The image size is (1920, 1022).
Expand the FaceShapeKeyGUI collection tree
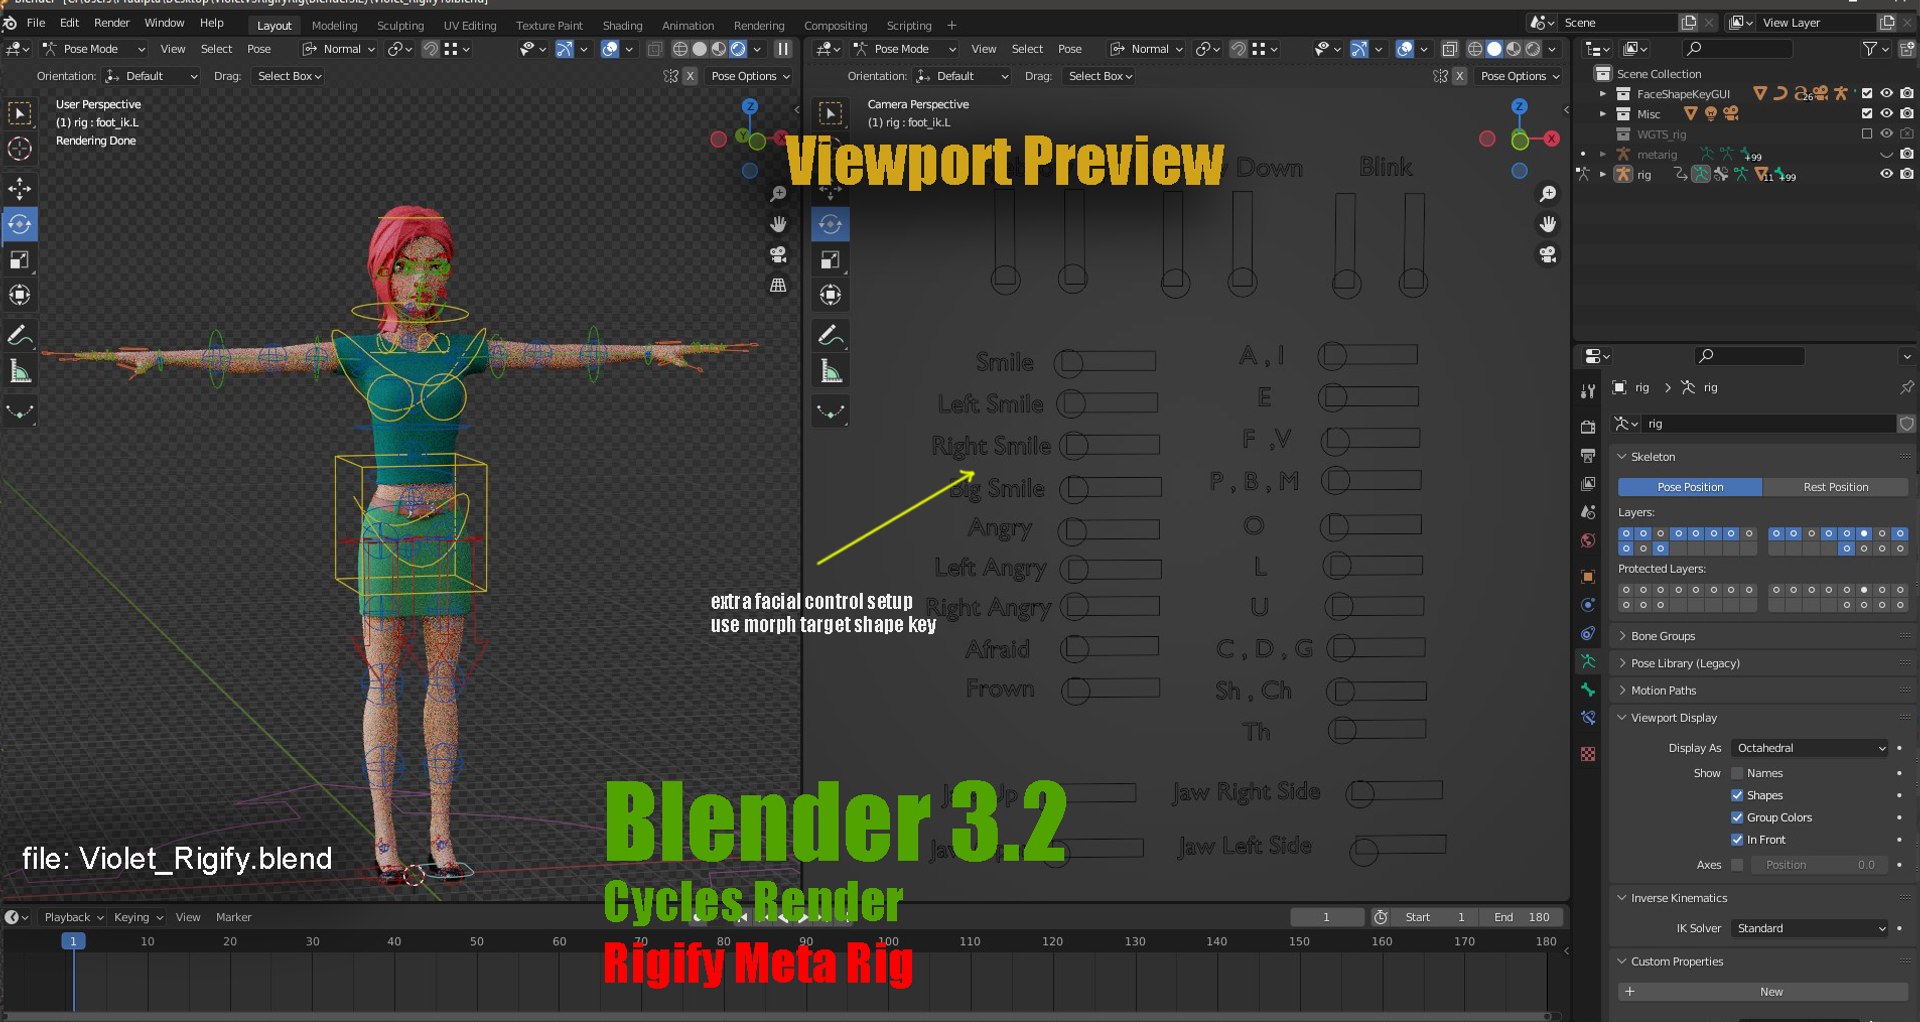[1603, 94]
